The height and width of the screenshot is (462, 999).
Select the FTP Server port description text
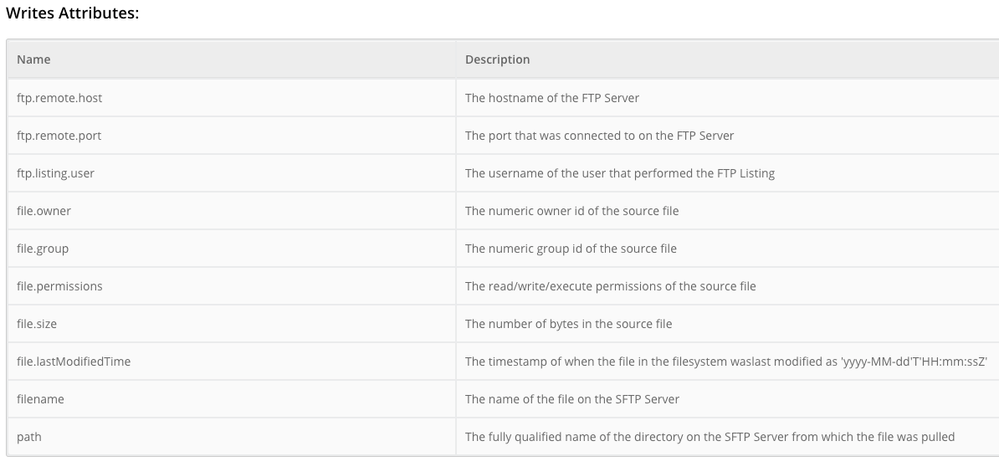600,135
